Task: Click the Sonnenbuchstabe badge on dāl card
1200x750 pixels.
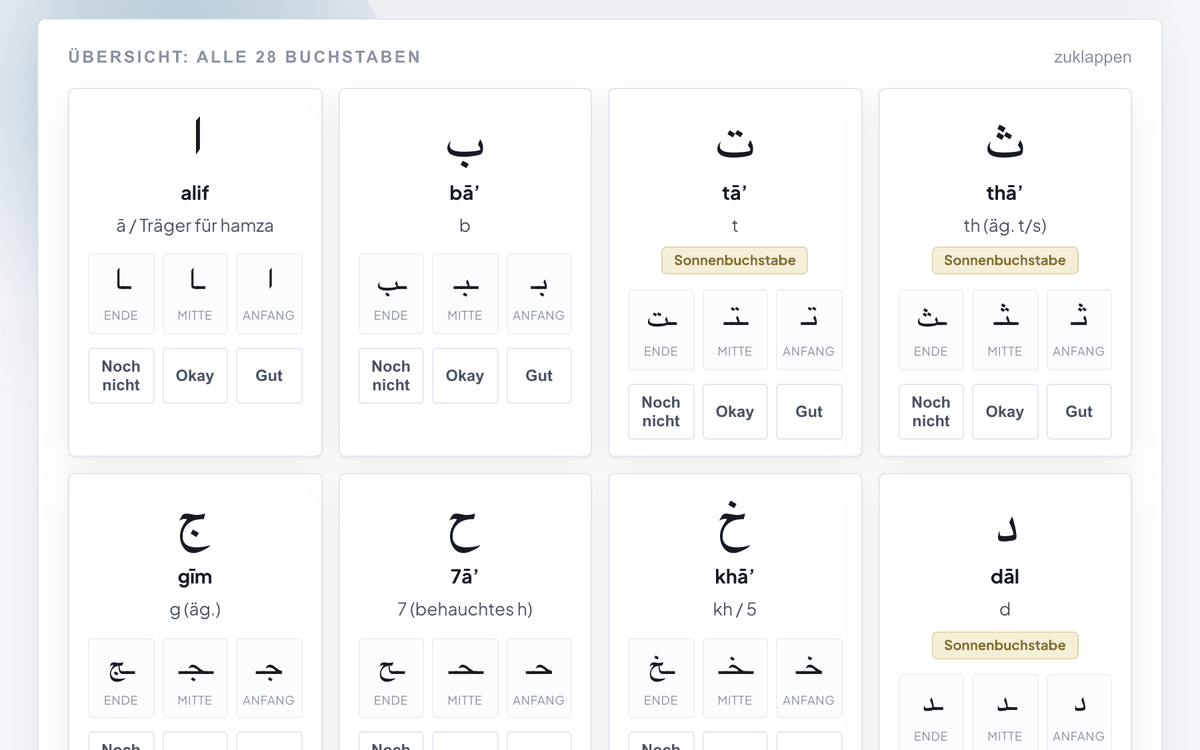Action: [x=1005, y=645]
